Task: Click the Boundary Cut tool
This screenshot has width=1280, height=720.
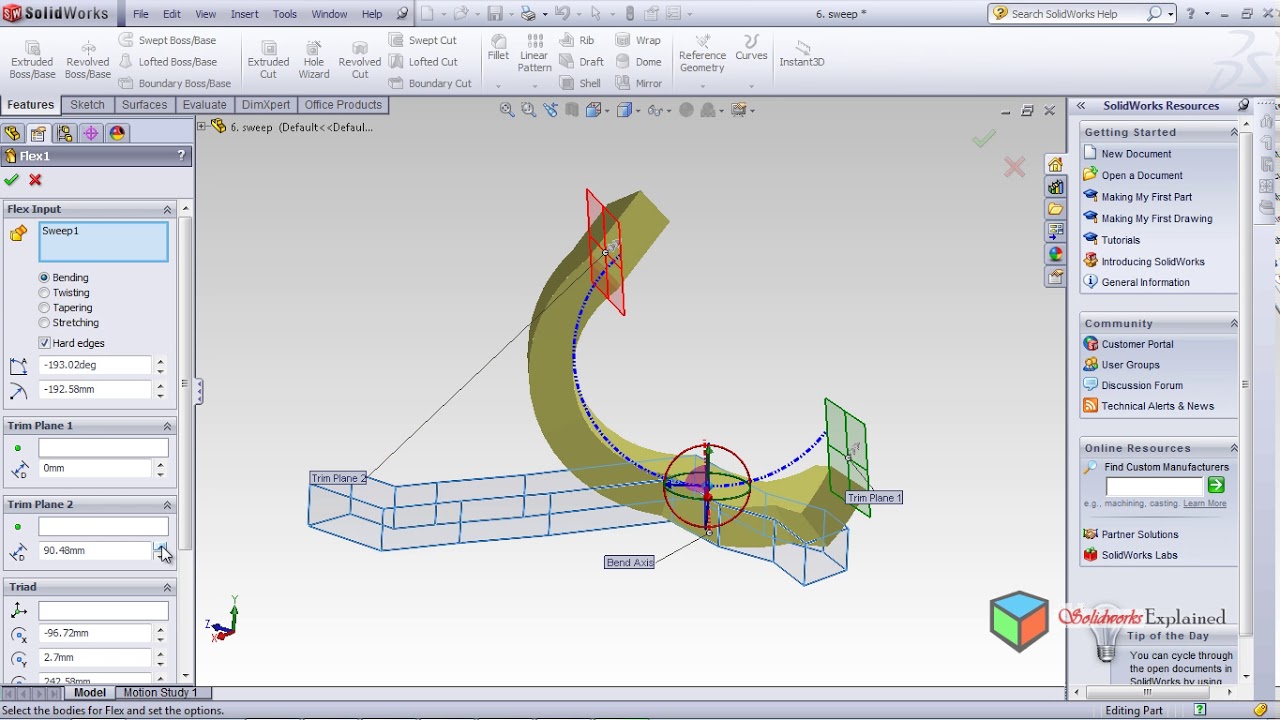Action: pos(430,84)
